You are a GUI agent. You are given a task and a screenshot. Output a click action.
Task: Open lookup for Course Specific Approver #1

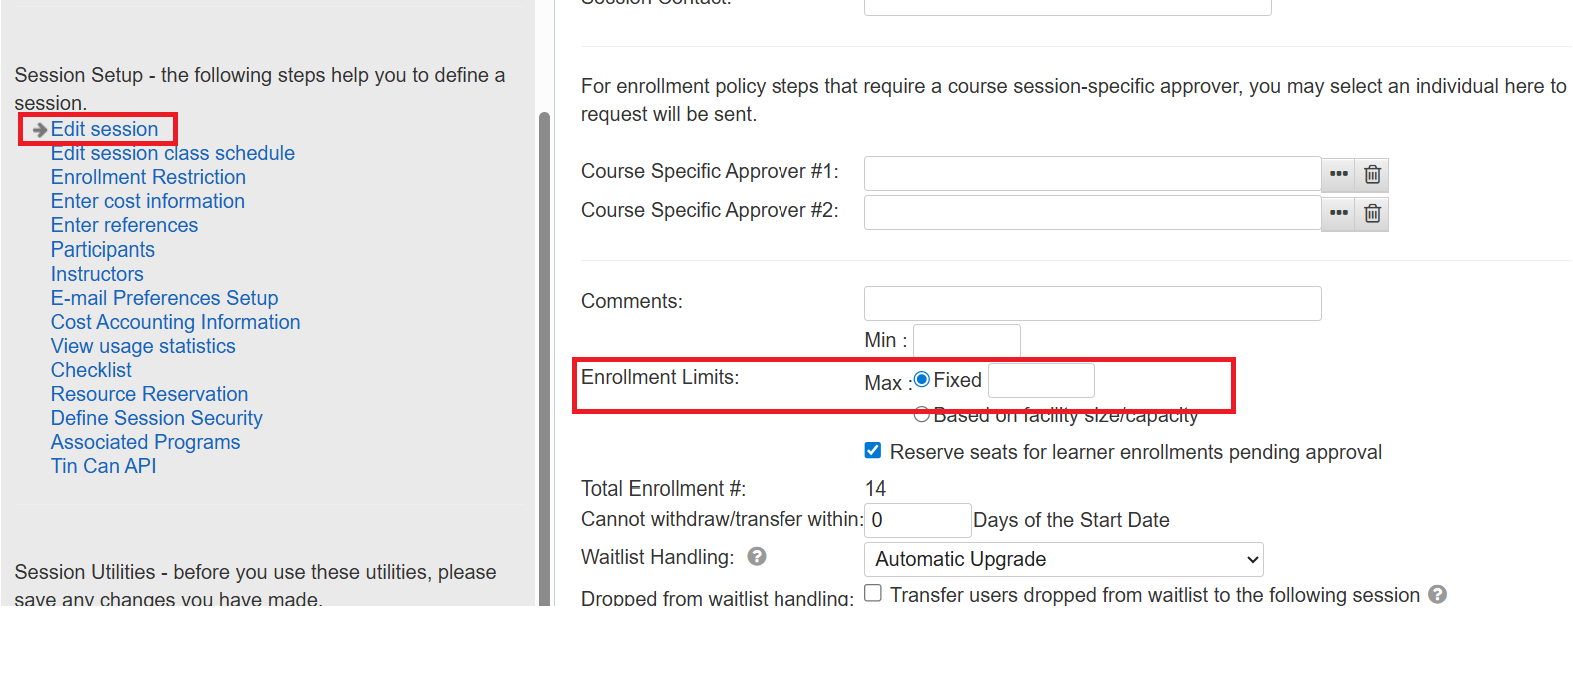tap(1338, 174)
